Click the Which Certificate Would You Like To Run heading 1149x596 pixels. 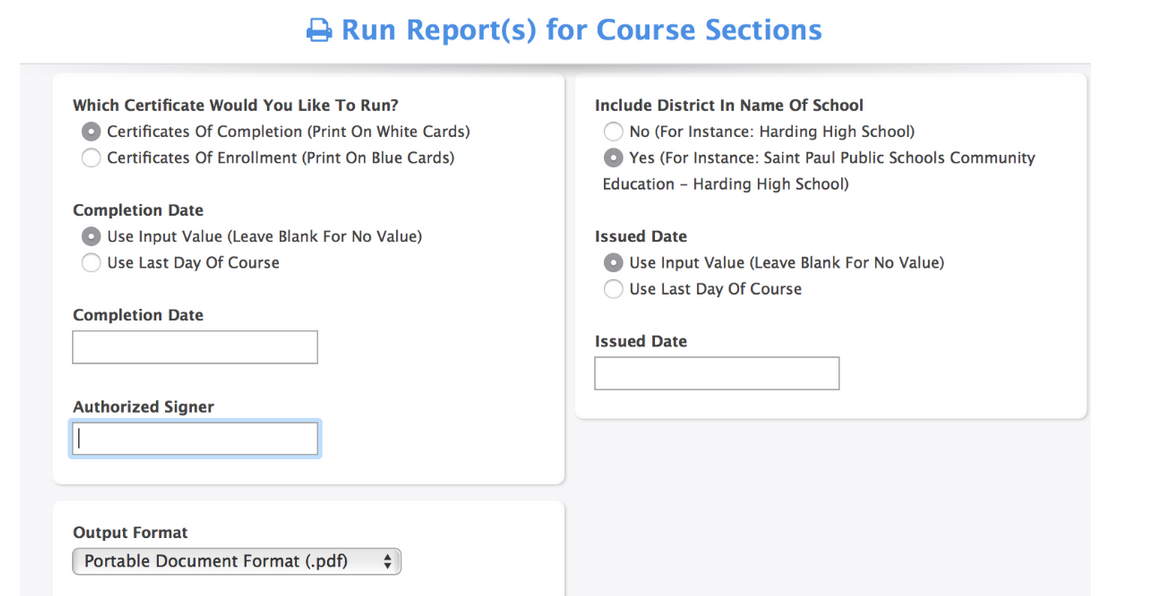tap(236, 105)
